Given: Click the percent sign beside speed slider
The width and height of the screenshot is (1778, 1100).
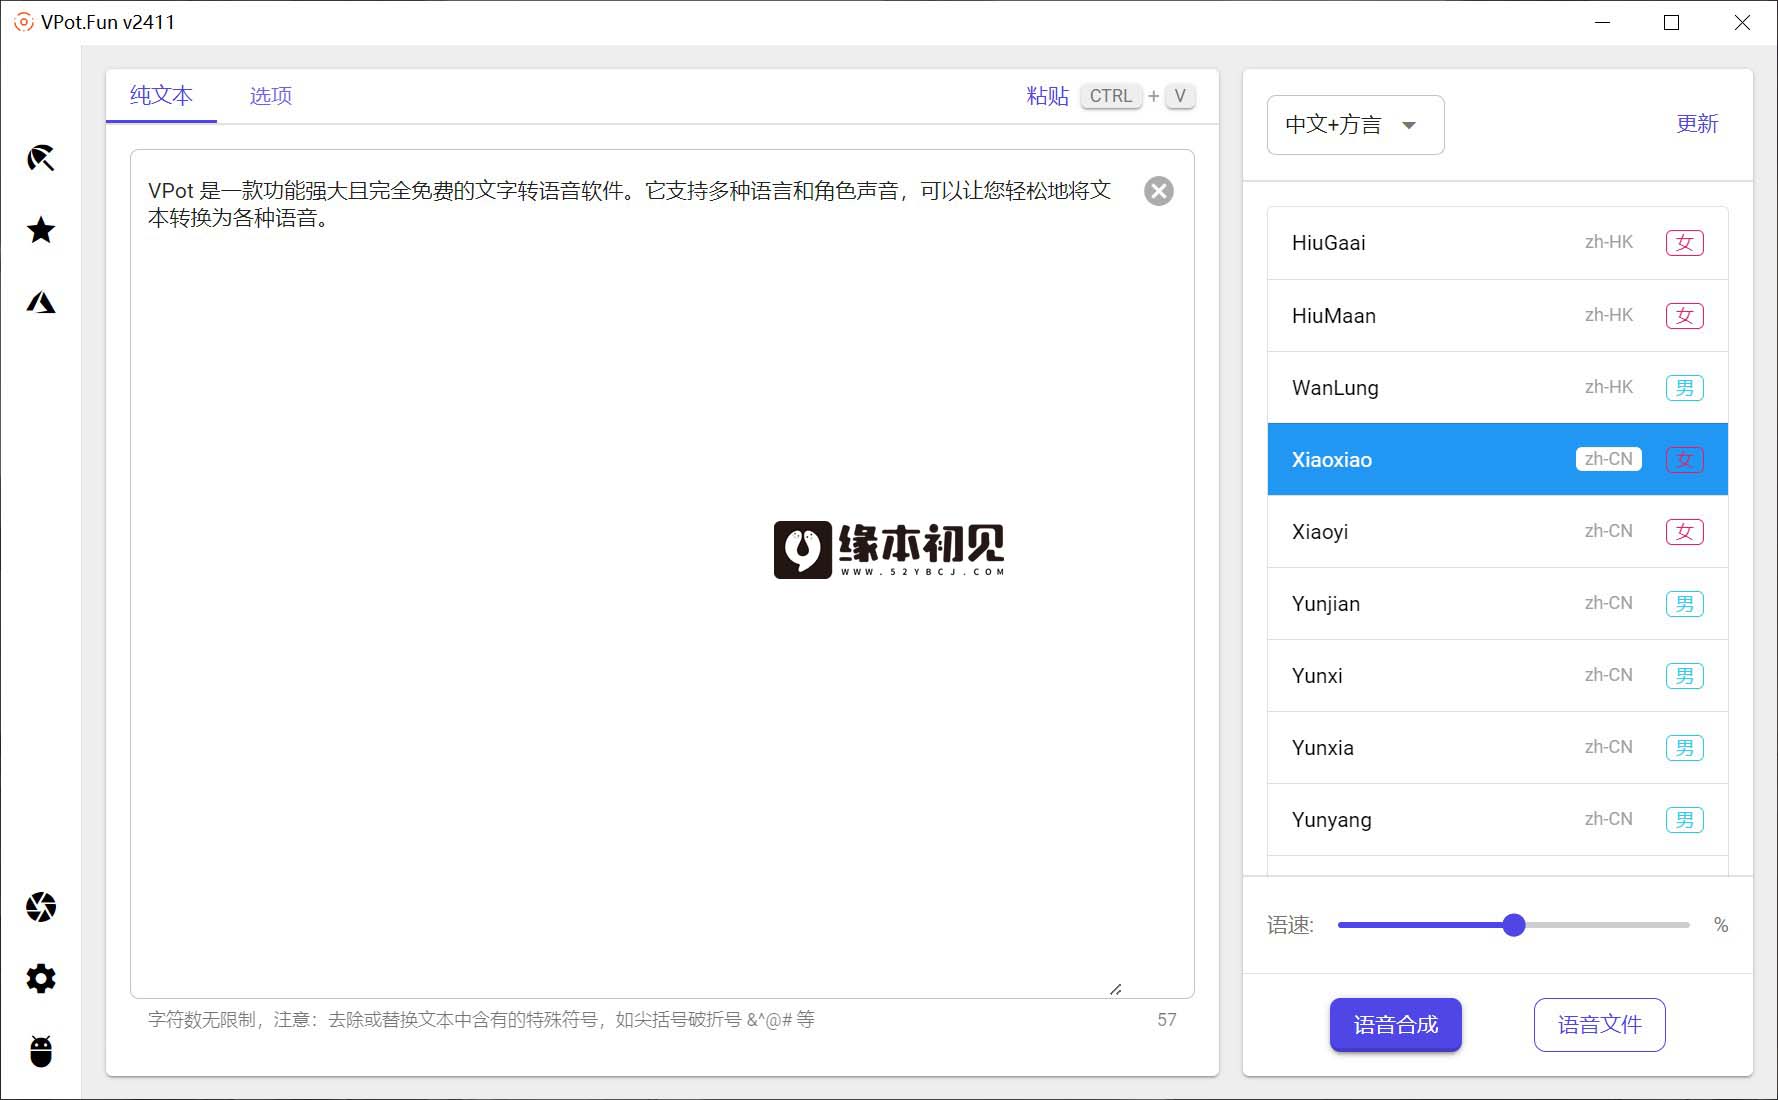Looking at the screenshot, I should click(1721, 925).
